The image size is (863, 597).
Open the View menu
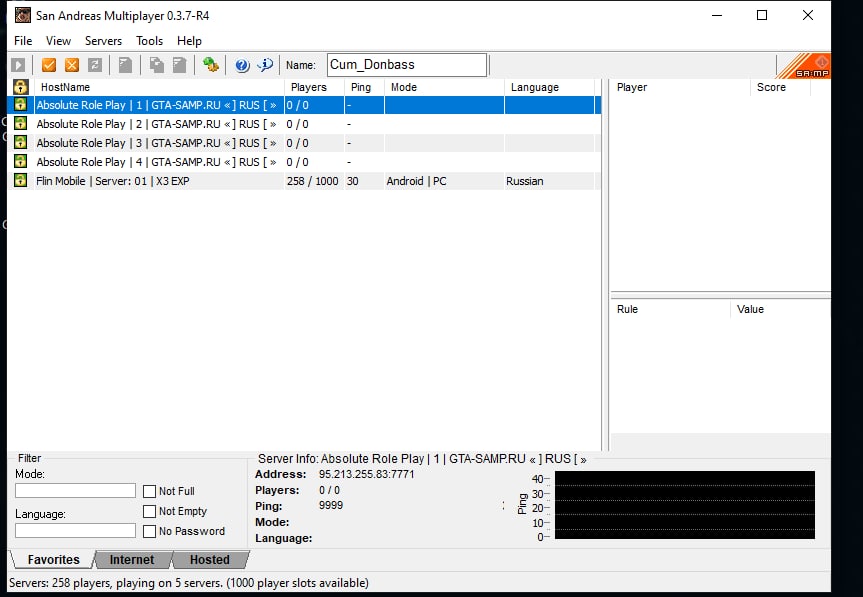[58, 41]
